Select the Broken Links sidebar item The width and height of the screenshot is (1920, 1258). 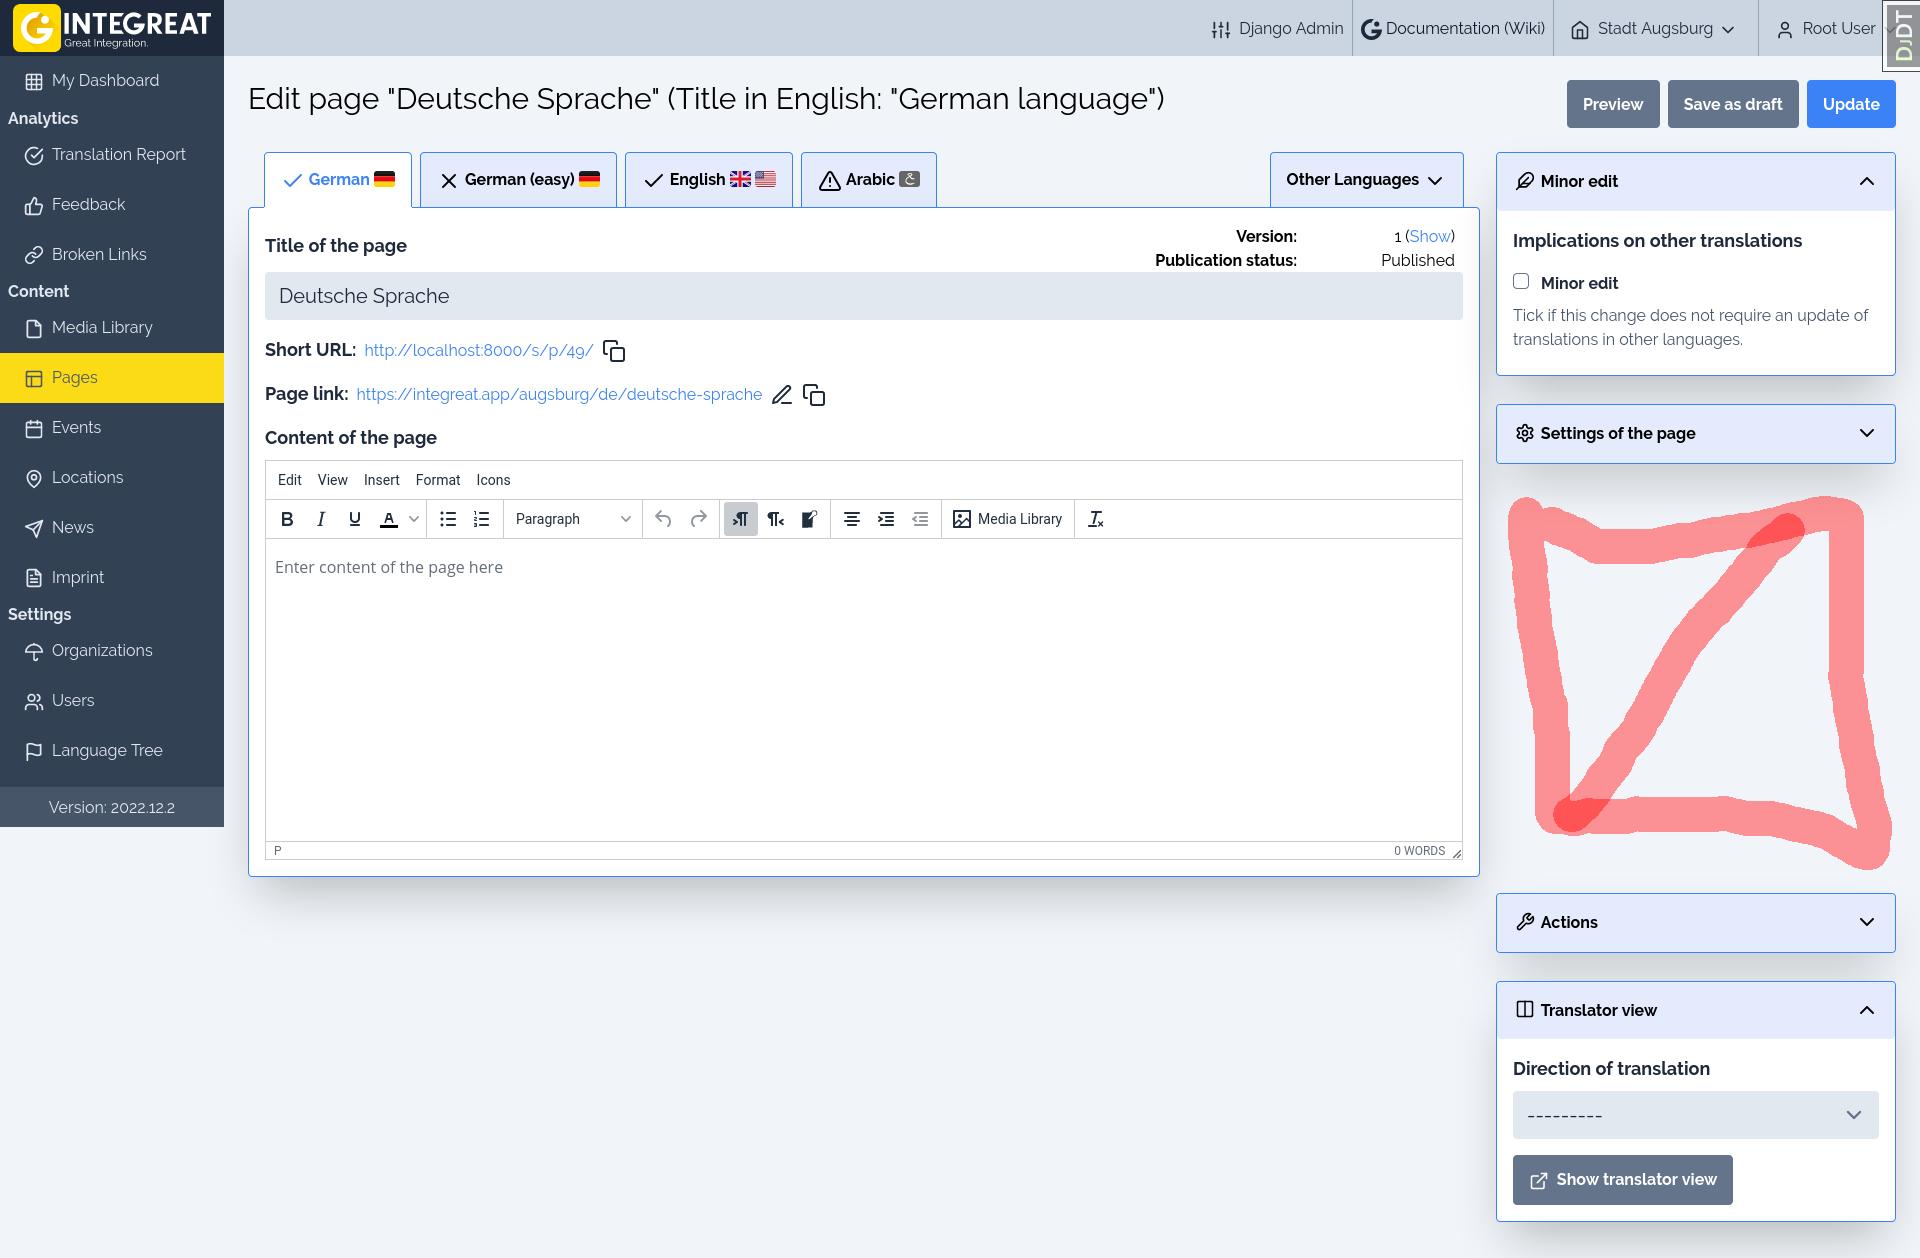[x=98, y=254]
